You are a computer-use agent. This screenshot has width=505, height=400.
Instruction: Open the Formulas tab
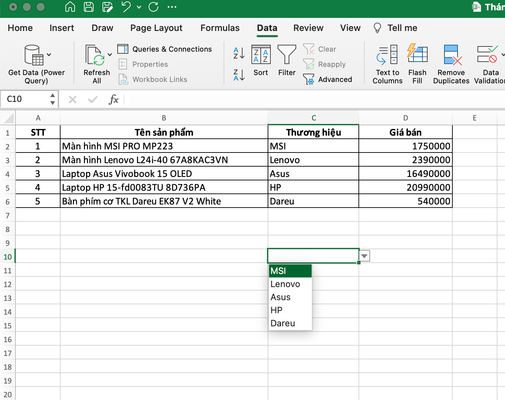[x=220, y=28]
